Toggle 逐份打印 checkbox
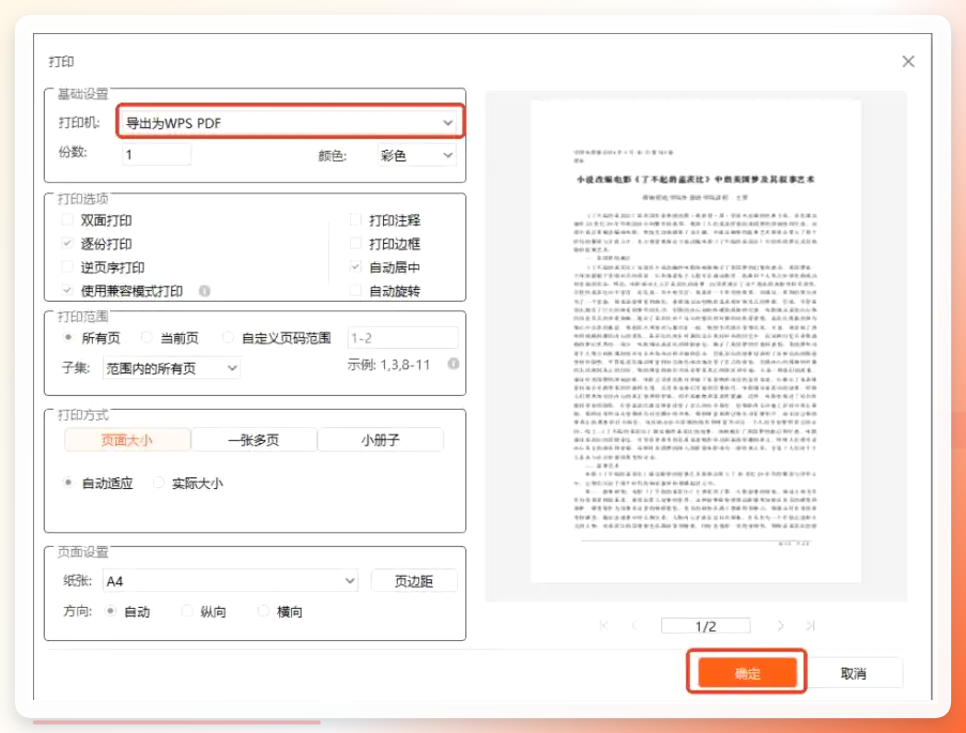The image size is (966, 733). coord(68,243)
